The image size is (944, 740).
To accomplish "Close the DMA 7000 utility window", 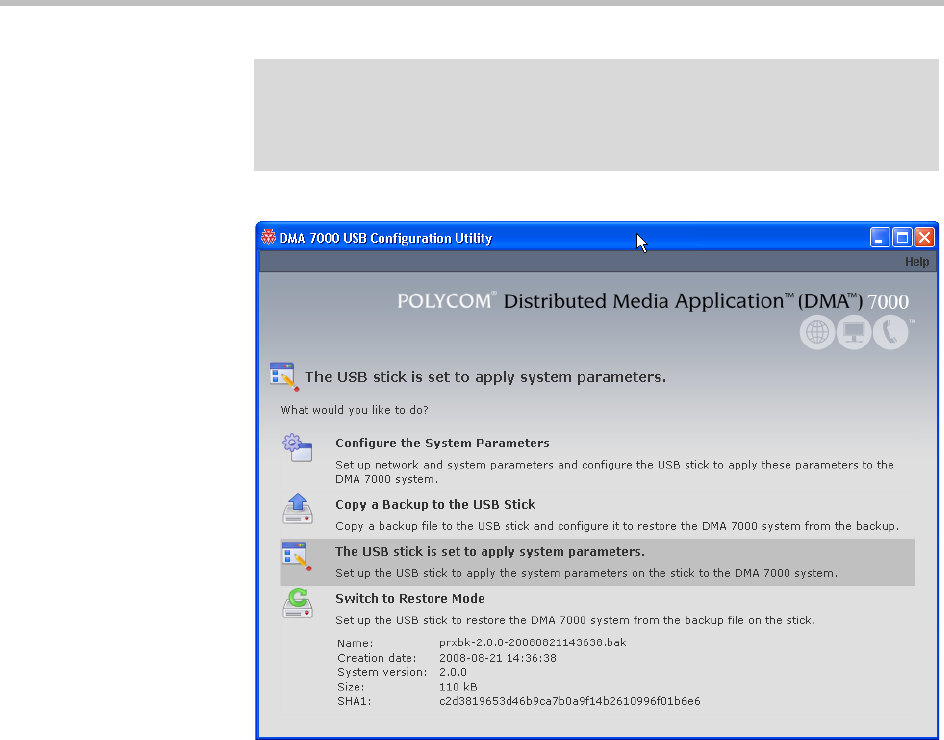I will click(924, 238).
